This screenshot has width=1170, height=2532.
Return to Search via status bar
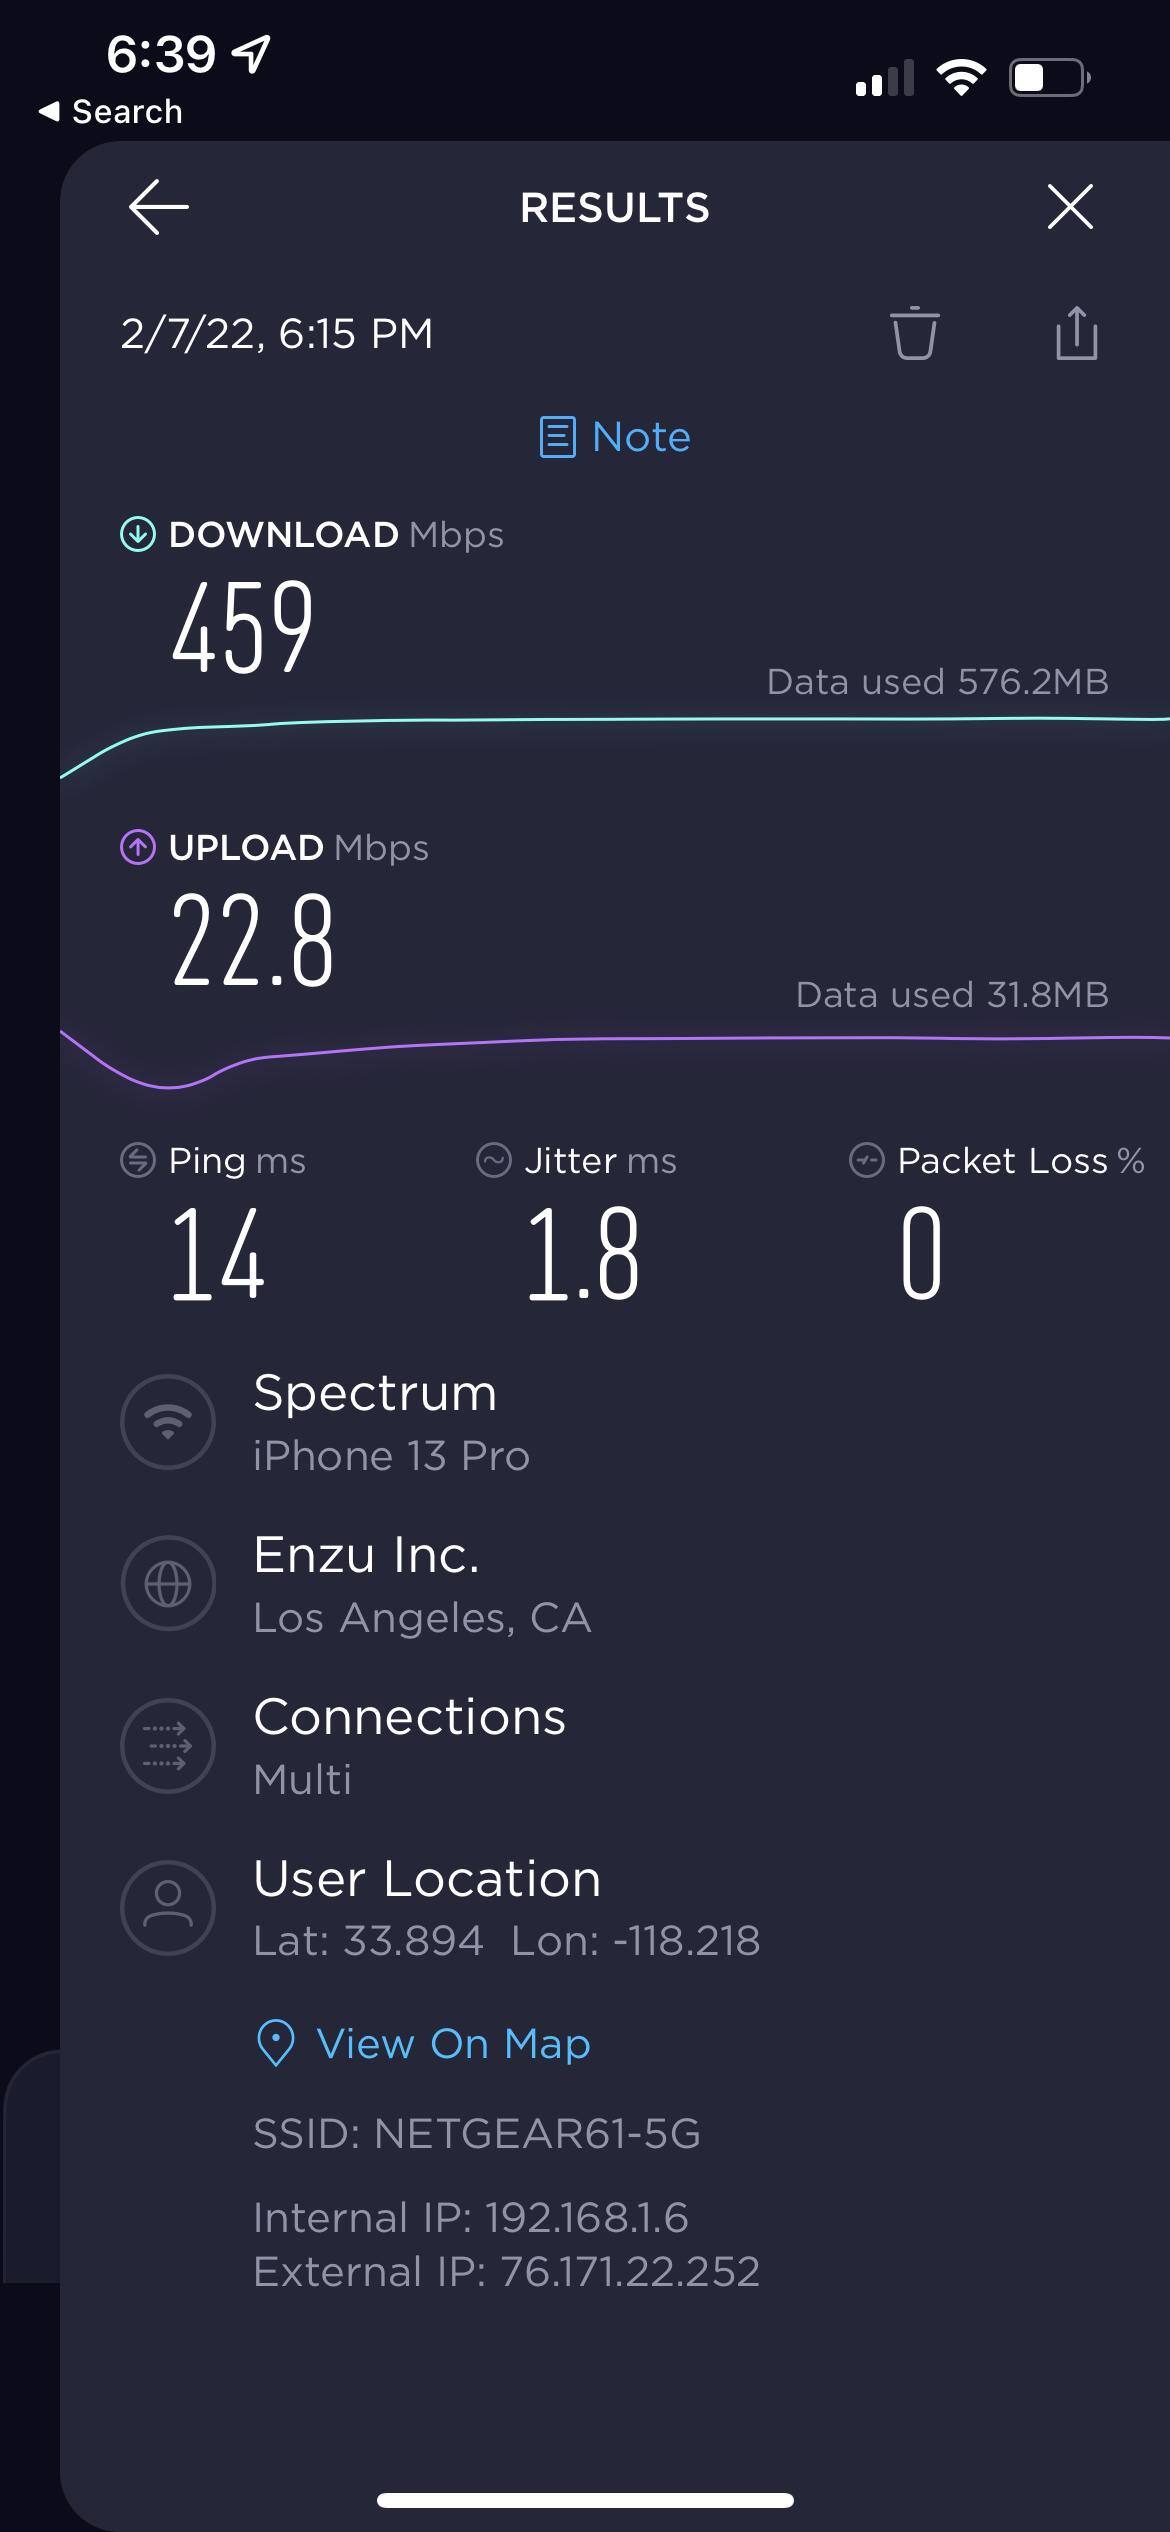(x=110, y=112)
